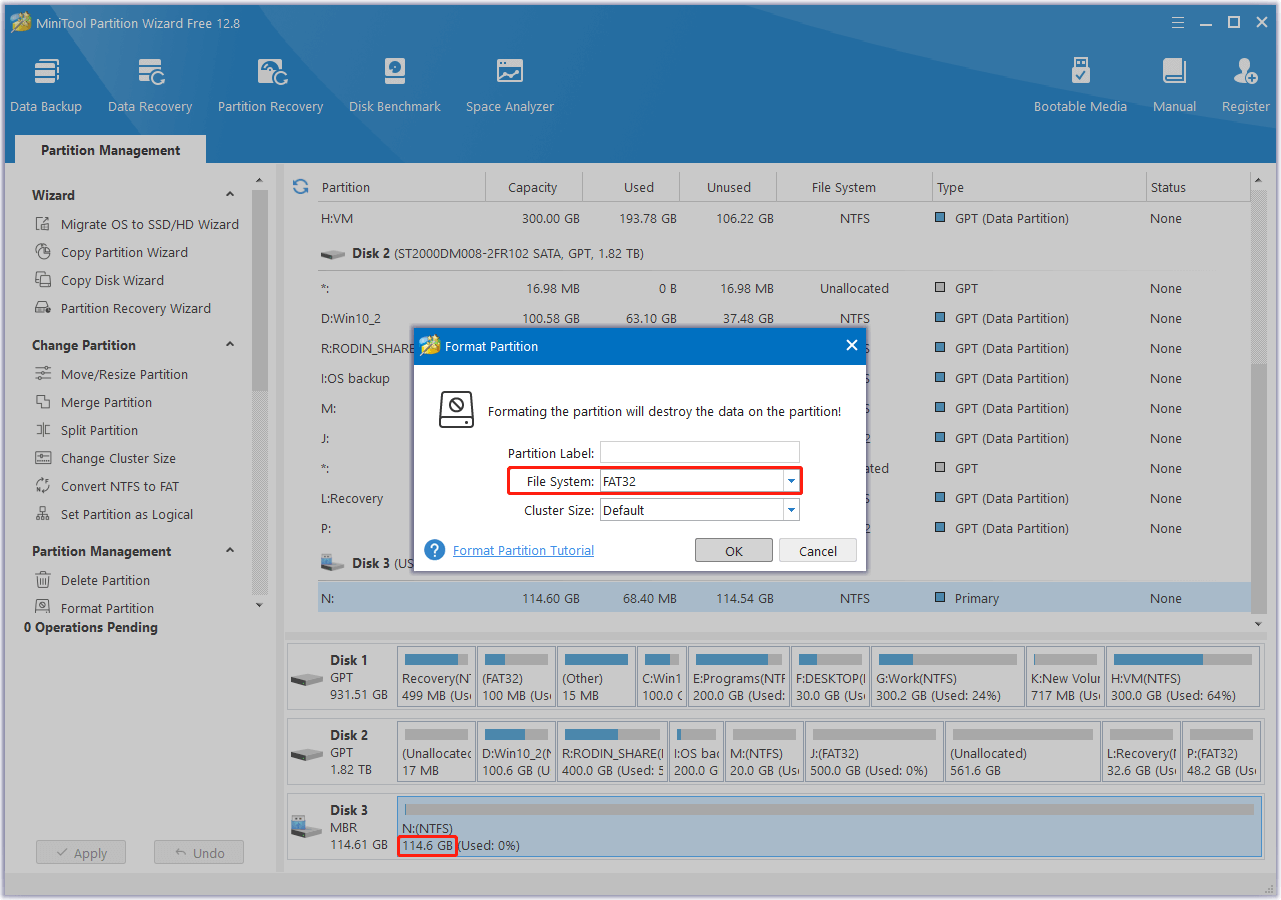Viewport: 1281px width, 900px height.
Task: Open Space Analyzer
Action: tap(510, 85)
